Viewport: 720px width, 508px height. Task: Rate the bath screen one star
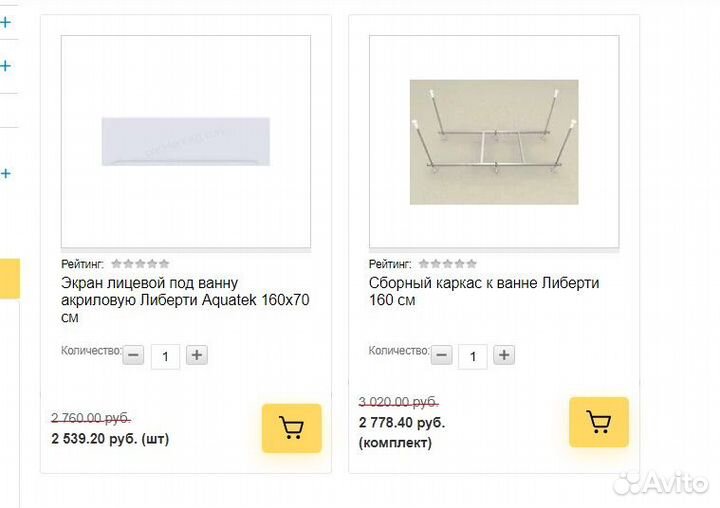pos(116,264)
